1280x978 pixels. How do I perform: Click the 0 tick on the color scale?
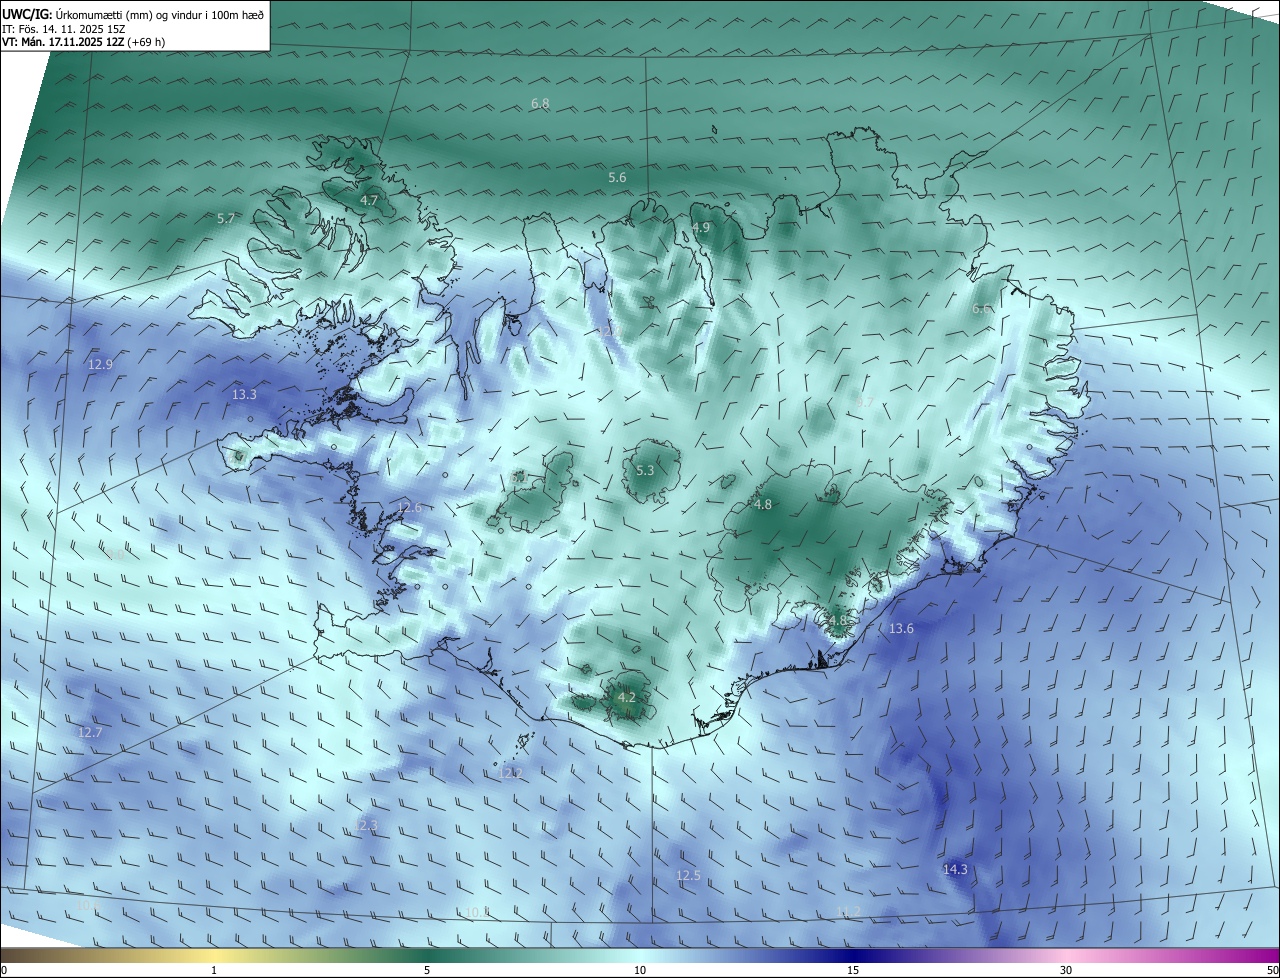(x=4, y=970)
